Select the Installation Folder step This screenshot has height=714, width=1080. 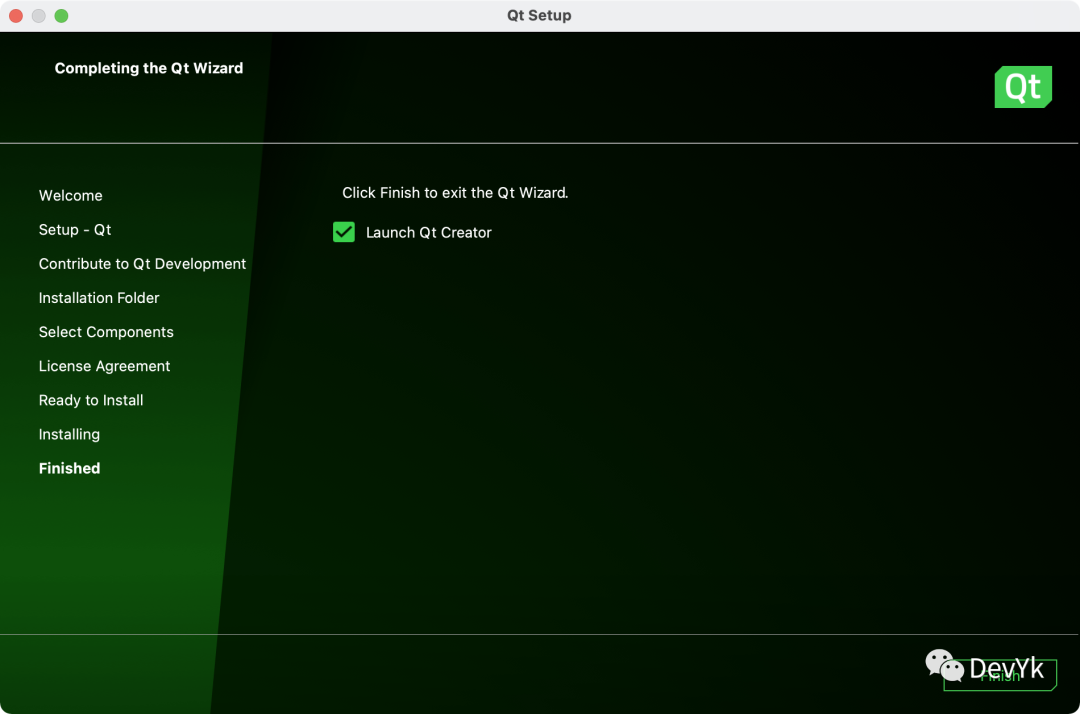point(98,298)
